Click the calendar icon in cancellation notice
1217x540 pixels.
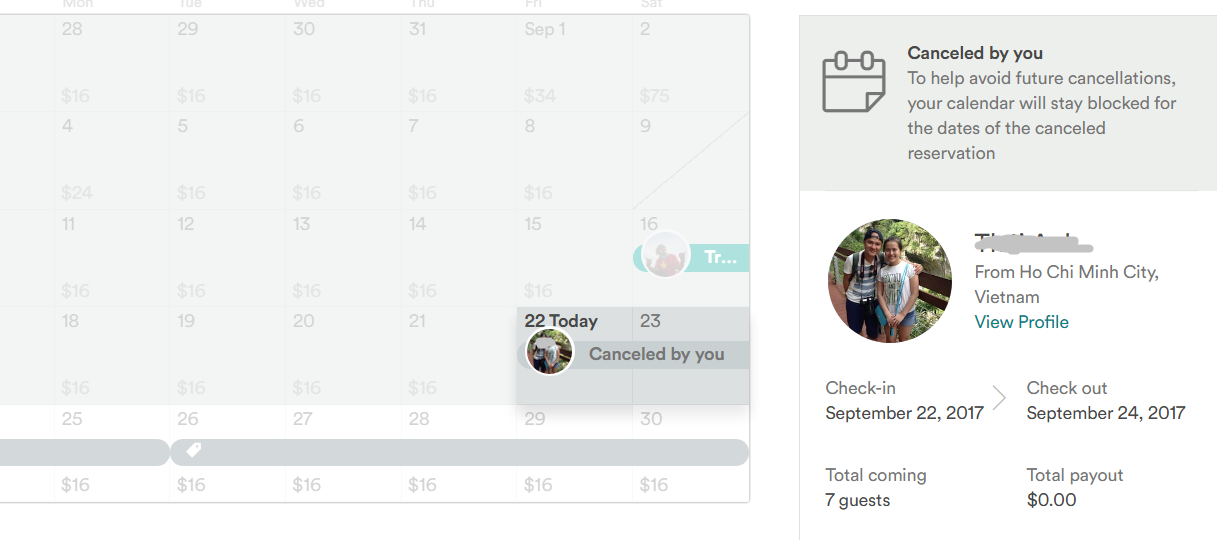(x=853, y=81)
